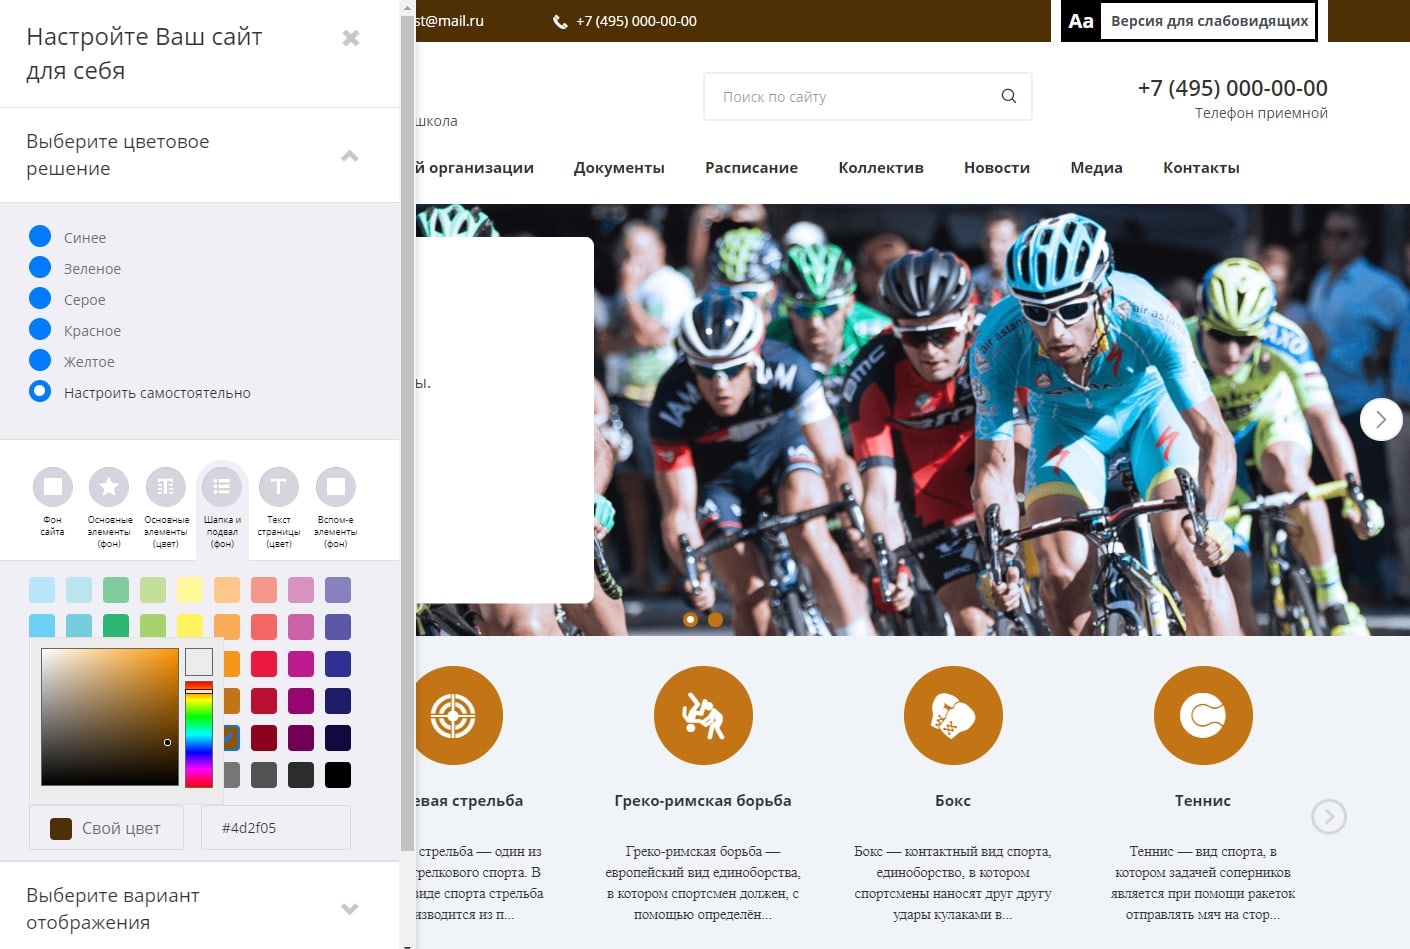Pick the black color swatch
Screen dimensions: 1410x949
(x=338, y=775)
